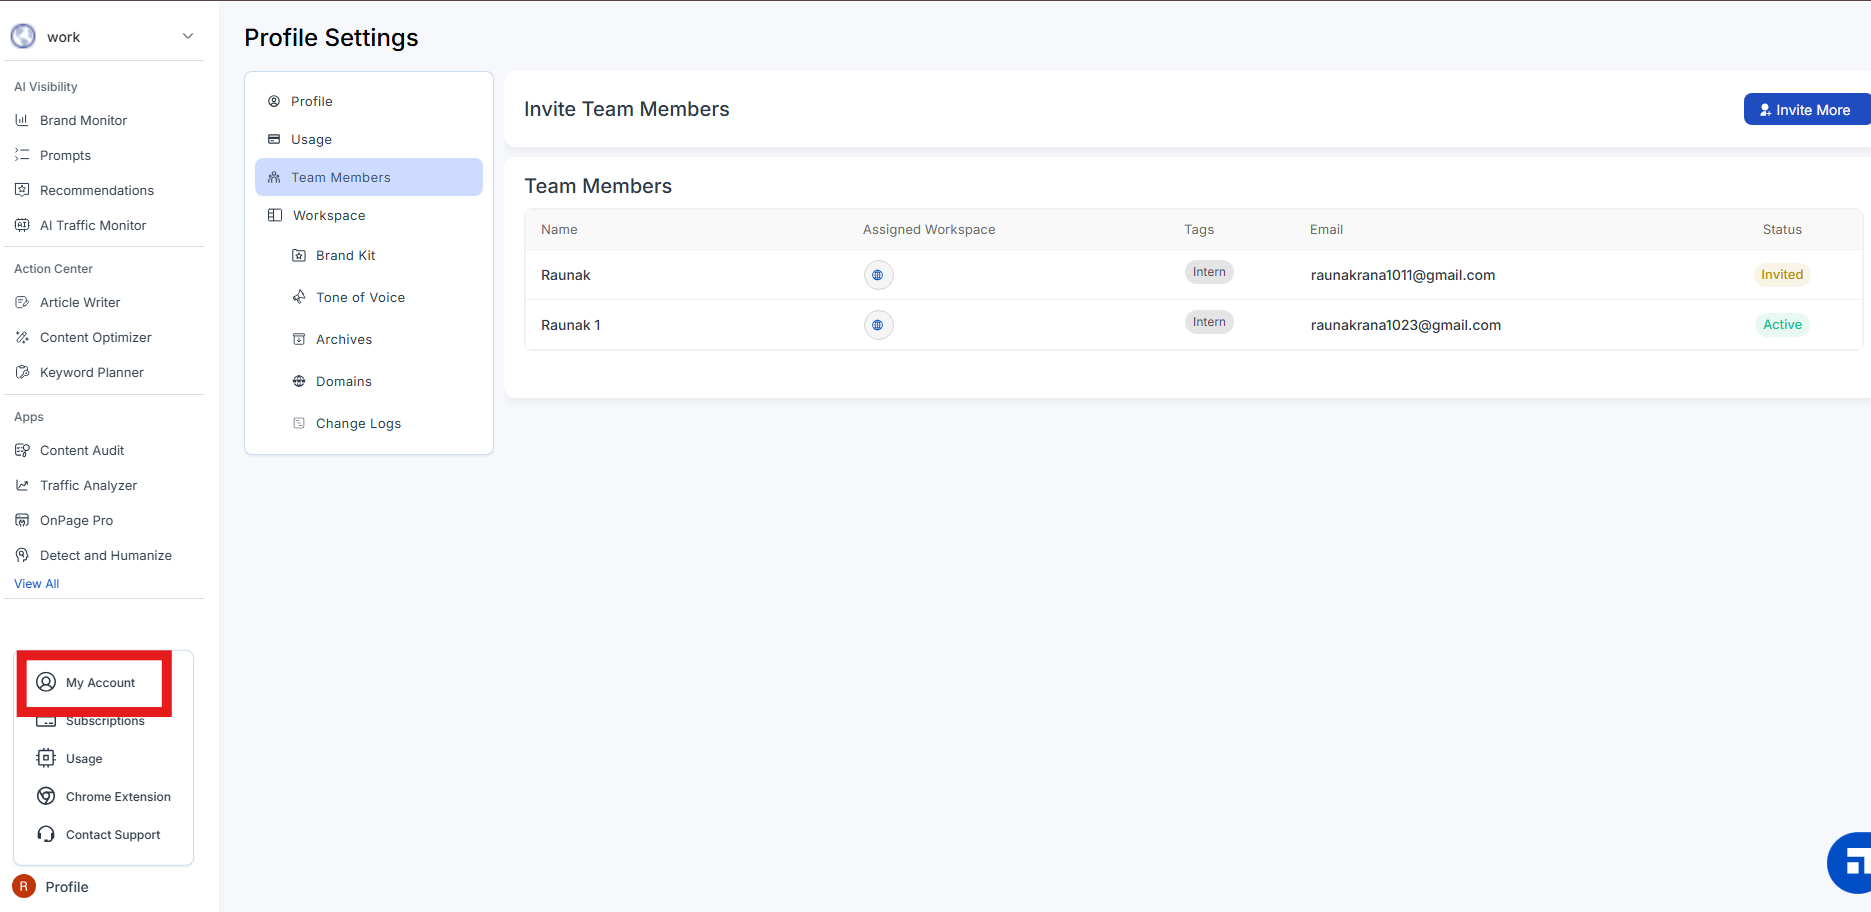Viewport: 1871px width, 912px height.
Task: Click the Intern tag on Raunak's row
Action: click(x=1208, y=272)
